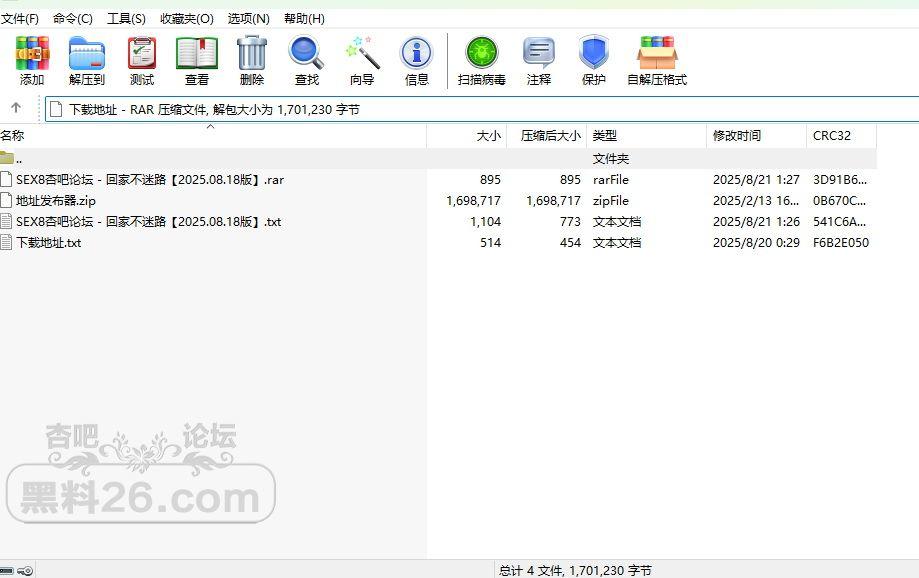
Task: Open the 选项(N) menu
Action: click(249, 19)
